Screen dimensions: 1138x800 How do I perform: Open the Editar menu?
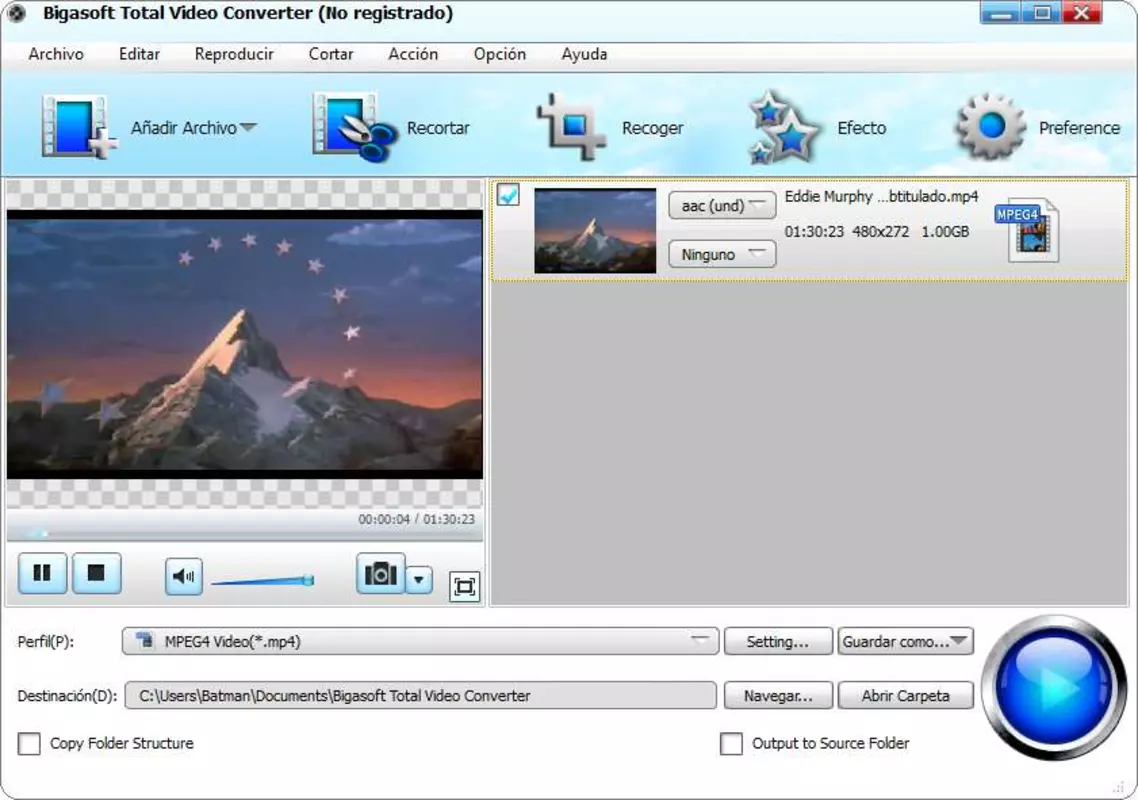(x=139, y=54)
